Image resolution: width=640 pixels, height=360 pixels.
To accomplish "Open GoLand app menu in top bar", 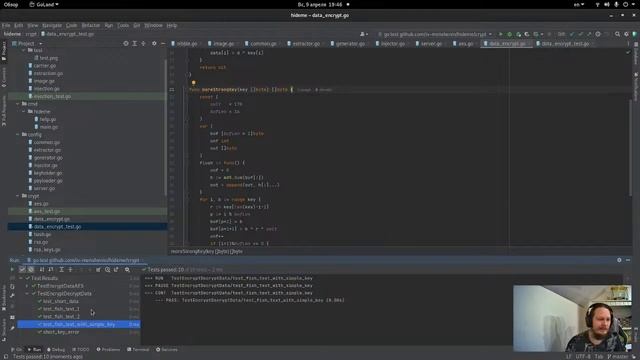I will click(x=44, y=4).
